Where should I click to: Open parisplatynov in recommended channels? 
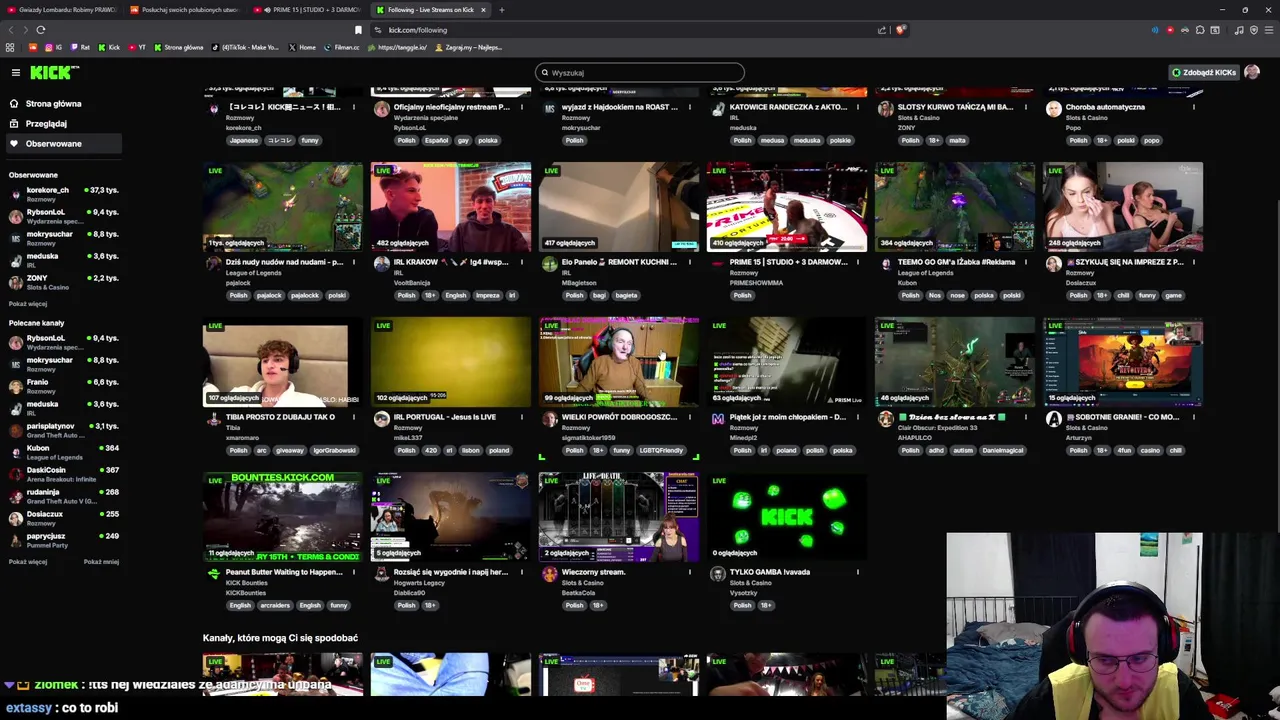(x=64, y=430)
